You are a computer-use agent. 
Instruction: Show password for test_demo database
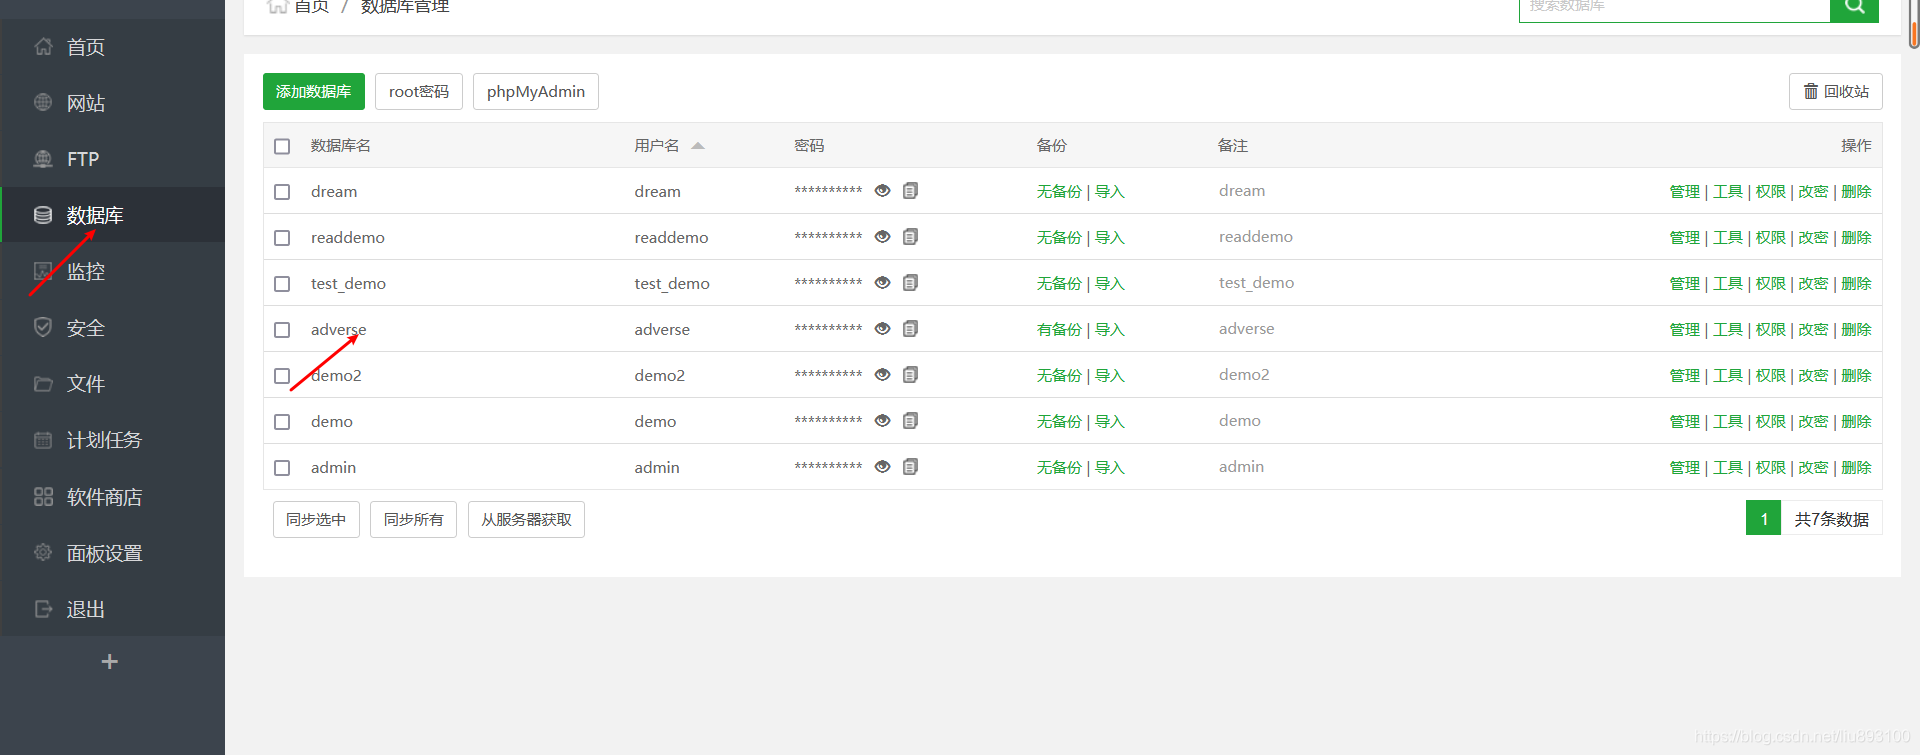[882, 283]
